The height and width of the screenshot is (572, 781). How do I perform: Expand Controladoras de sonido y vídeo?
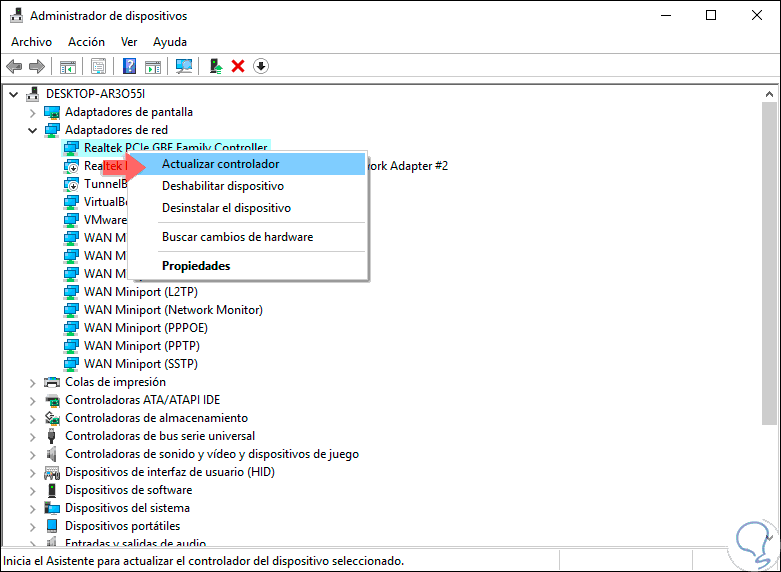pyautogui.click(x=32, y=455)
